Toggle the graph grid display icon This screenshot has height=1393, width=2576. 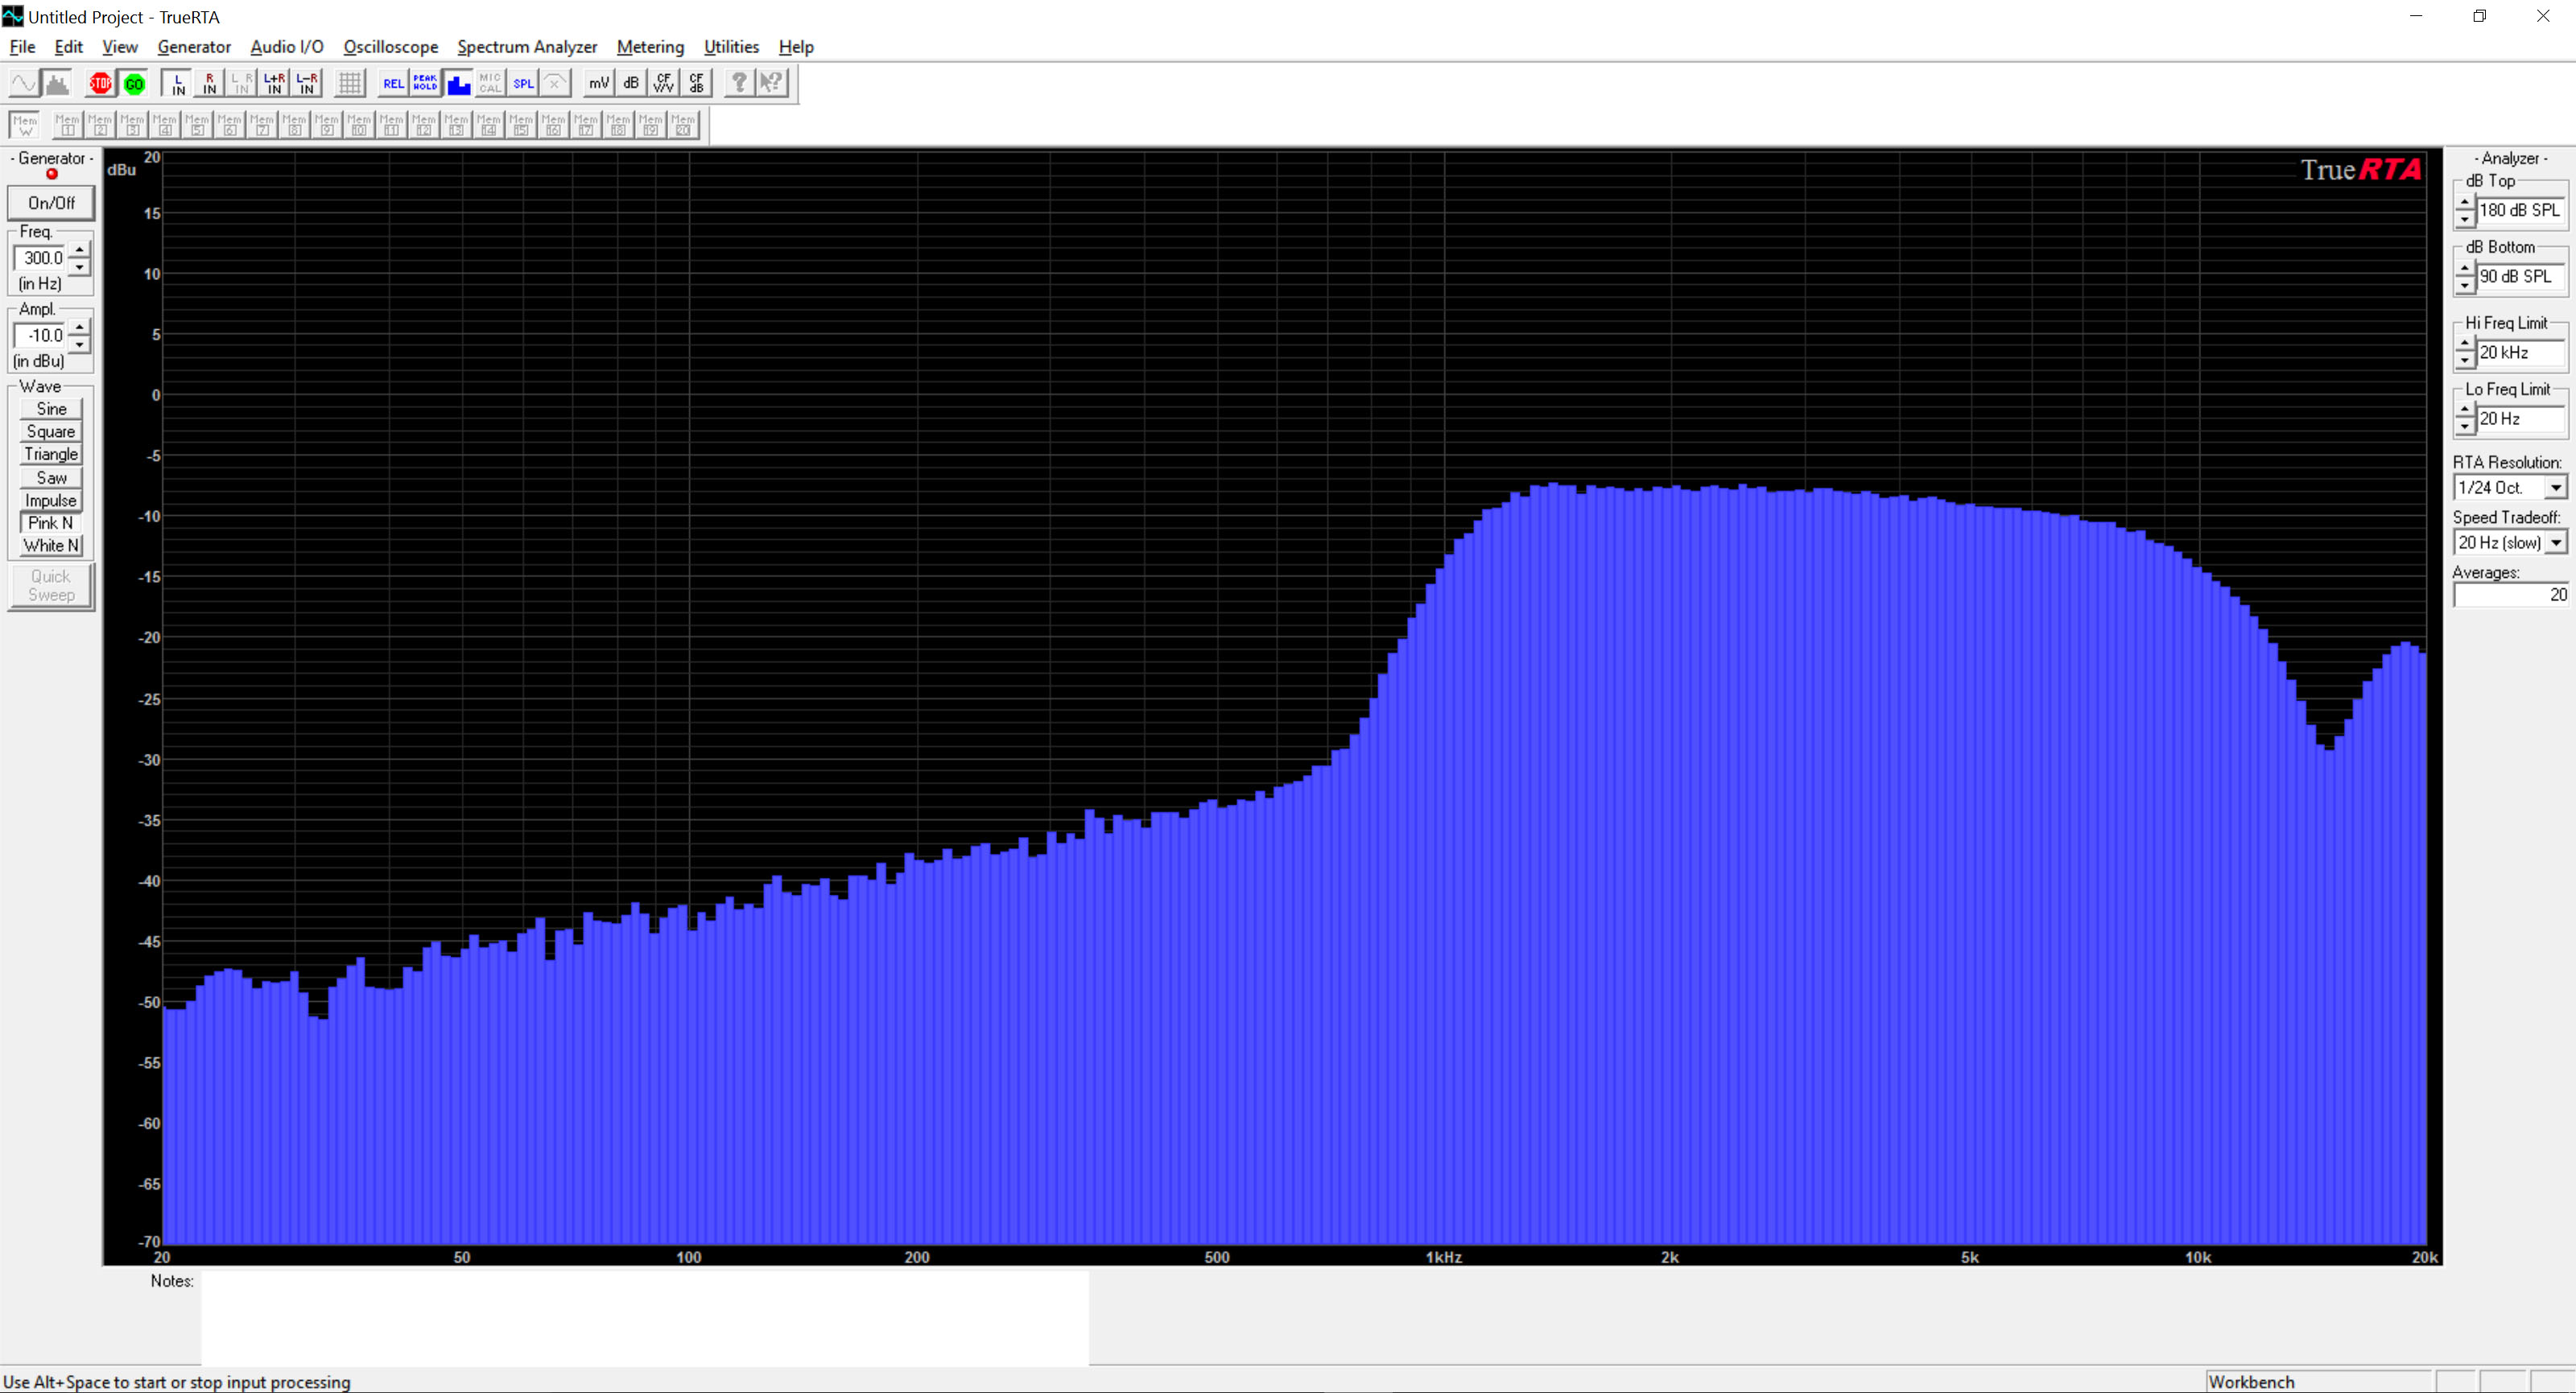(x=350, y=83)
